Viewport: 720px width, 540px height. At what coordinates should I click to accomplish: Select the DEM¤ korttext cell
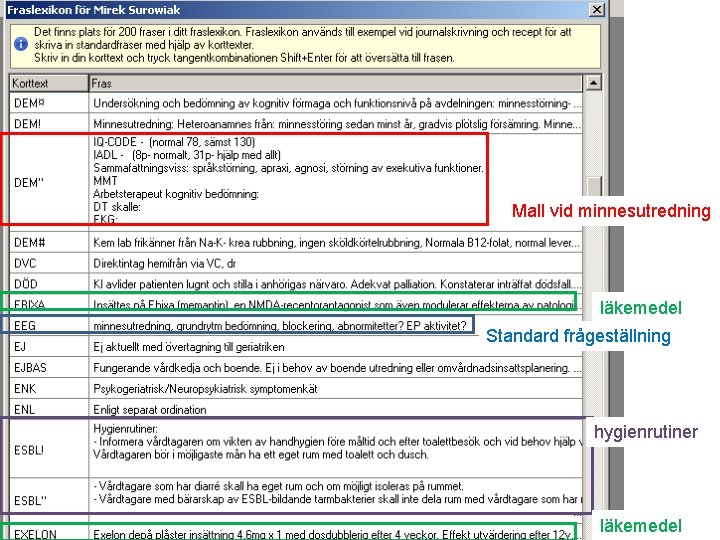[49, 103]
